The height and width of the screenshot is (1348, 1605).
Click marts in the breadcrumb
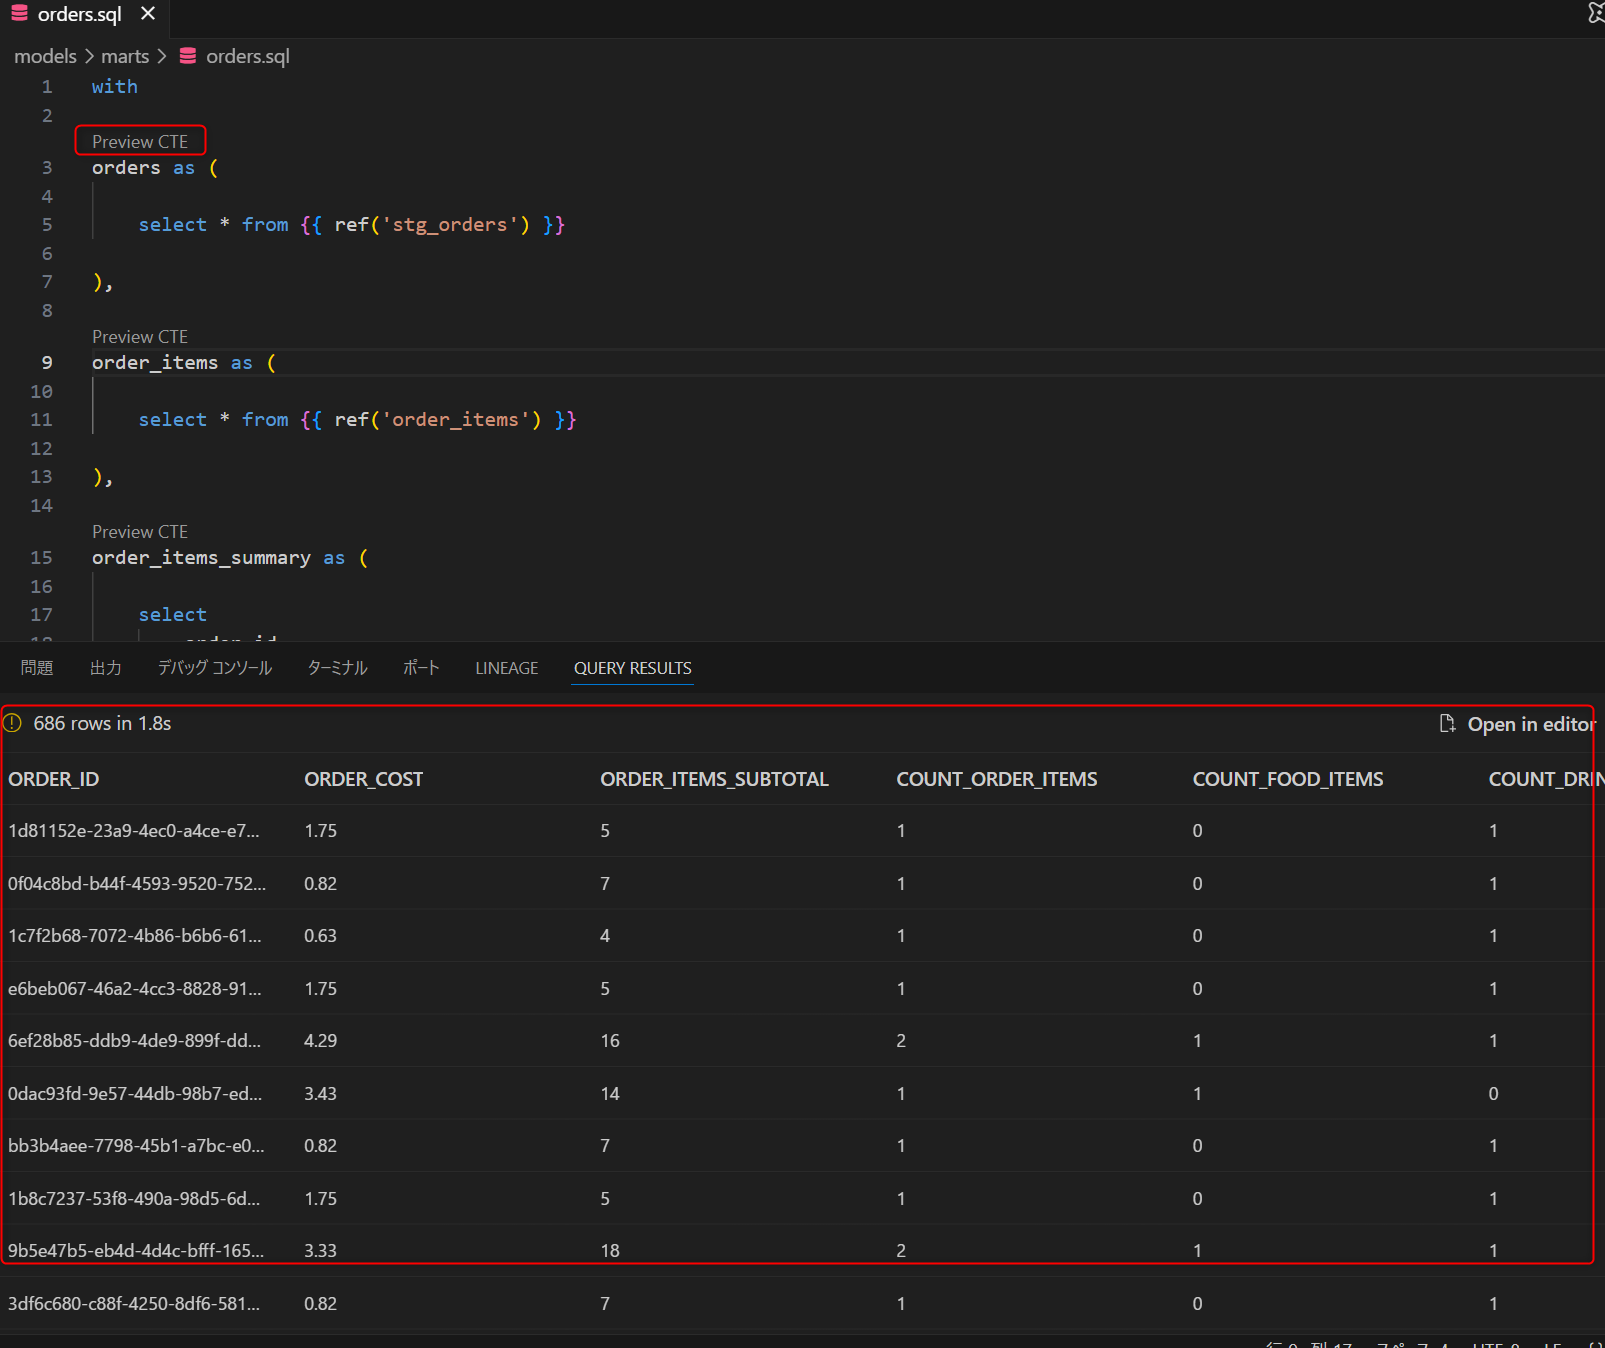[x=125, y=56]
